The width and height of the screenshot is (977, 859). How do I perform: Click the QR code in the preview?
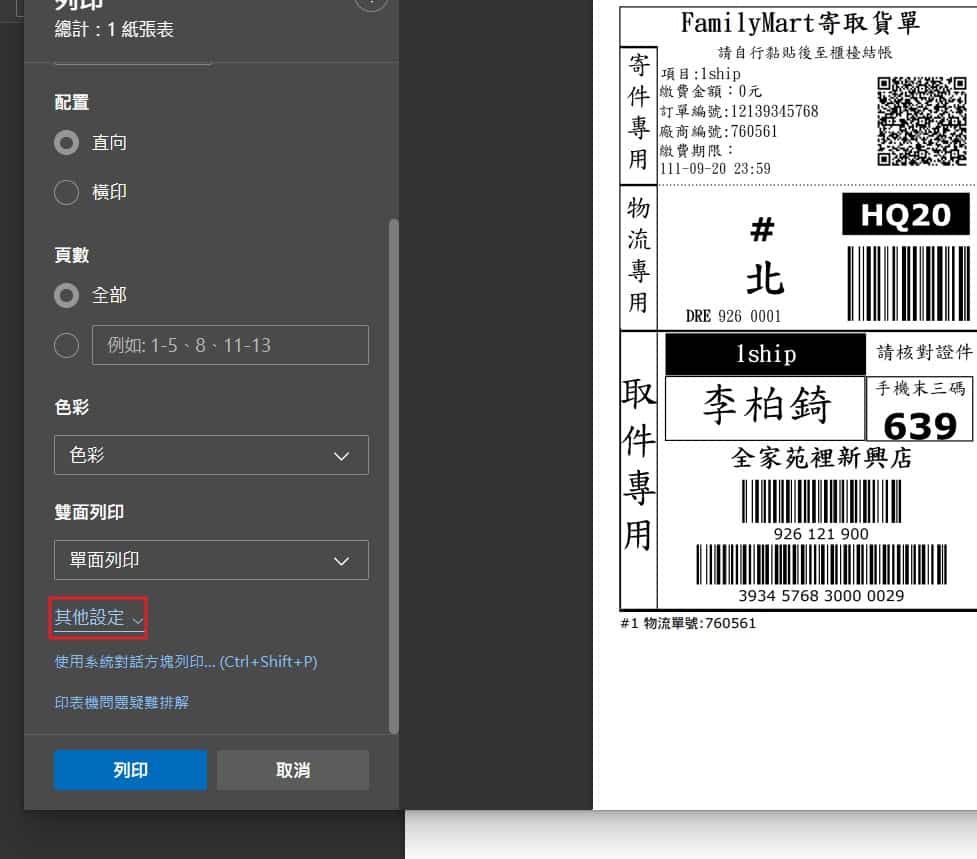pos(922,121)
